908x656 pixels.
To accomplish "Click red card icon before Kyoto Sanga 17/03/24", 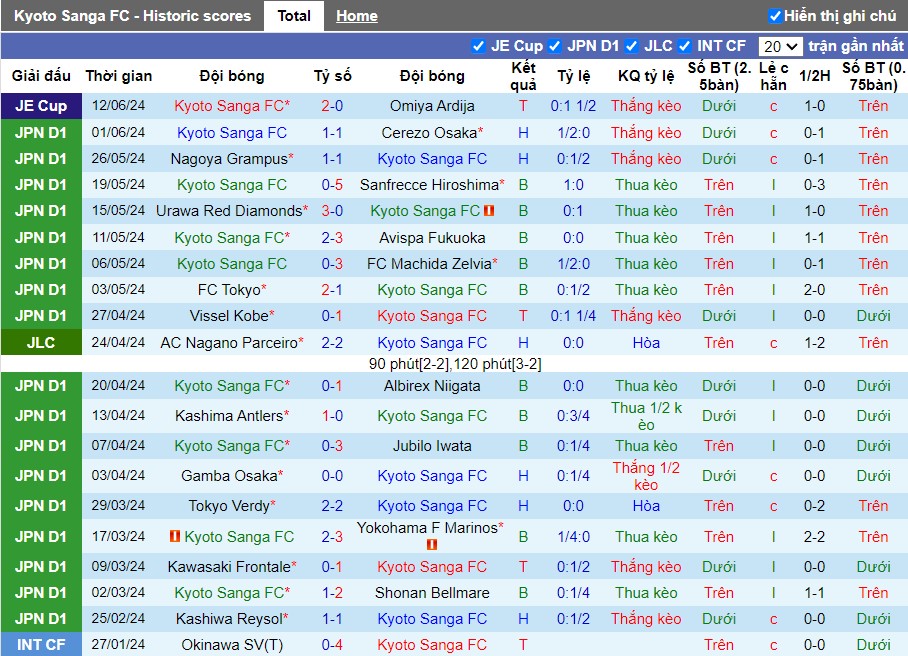I will 174,536.
